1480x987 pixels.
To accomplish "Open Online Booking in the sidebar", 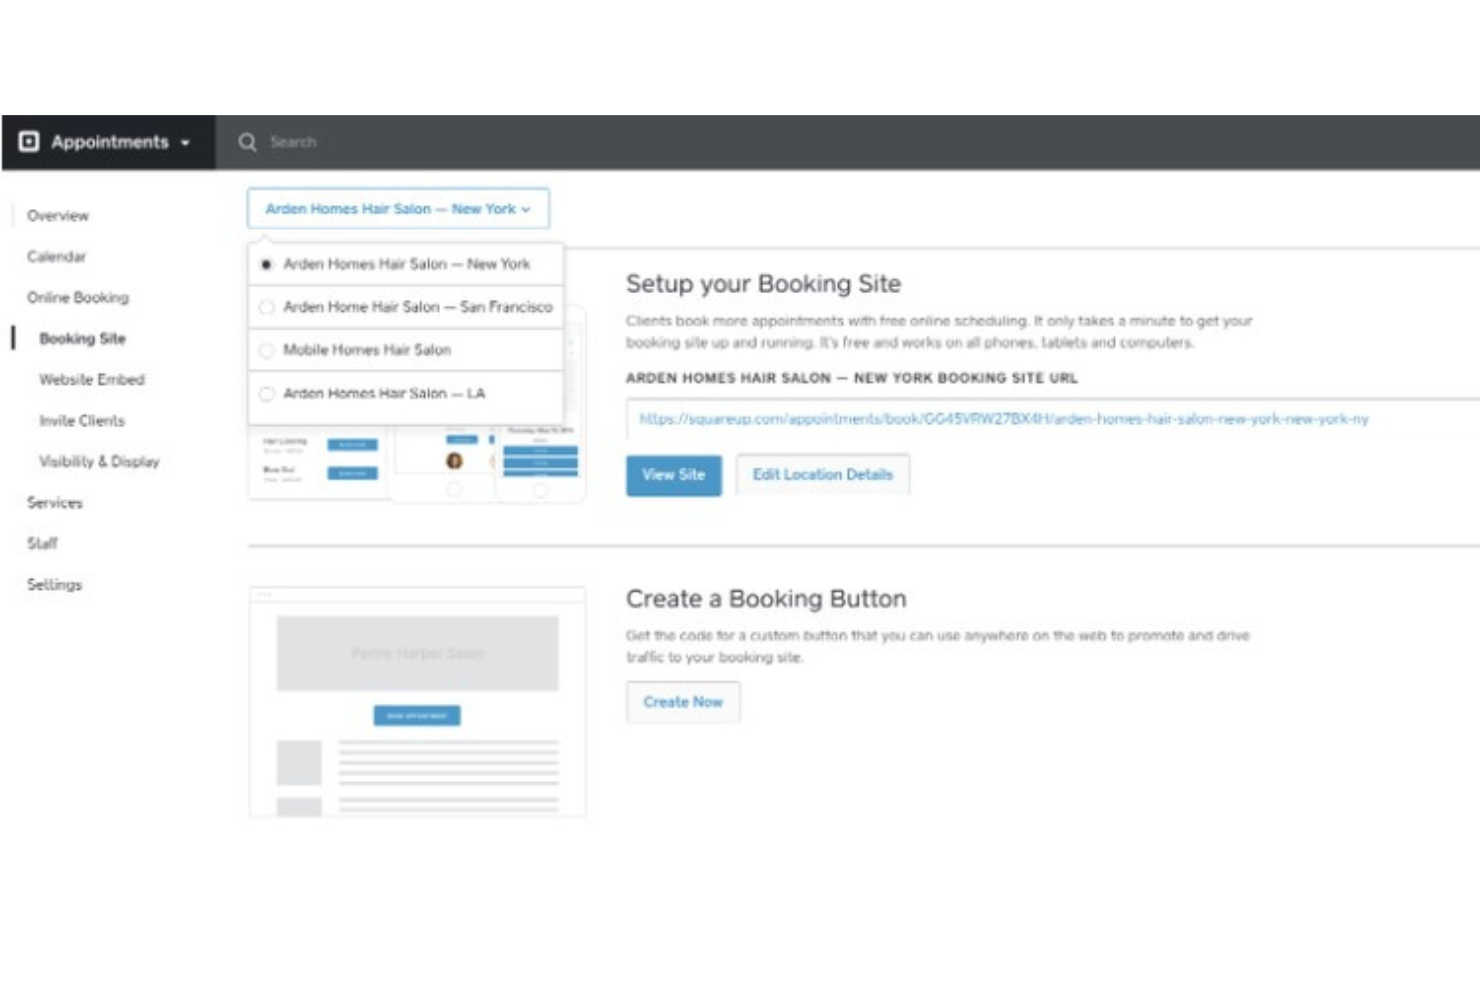I will [x=78, y=297].
